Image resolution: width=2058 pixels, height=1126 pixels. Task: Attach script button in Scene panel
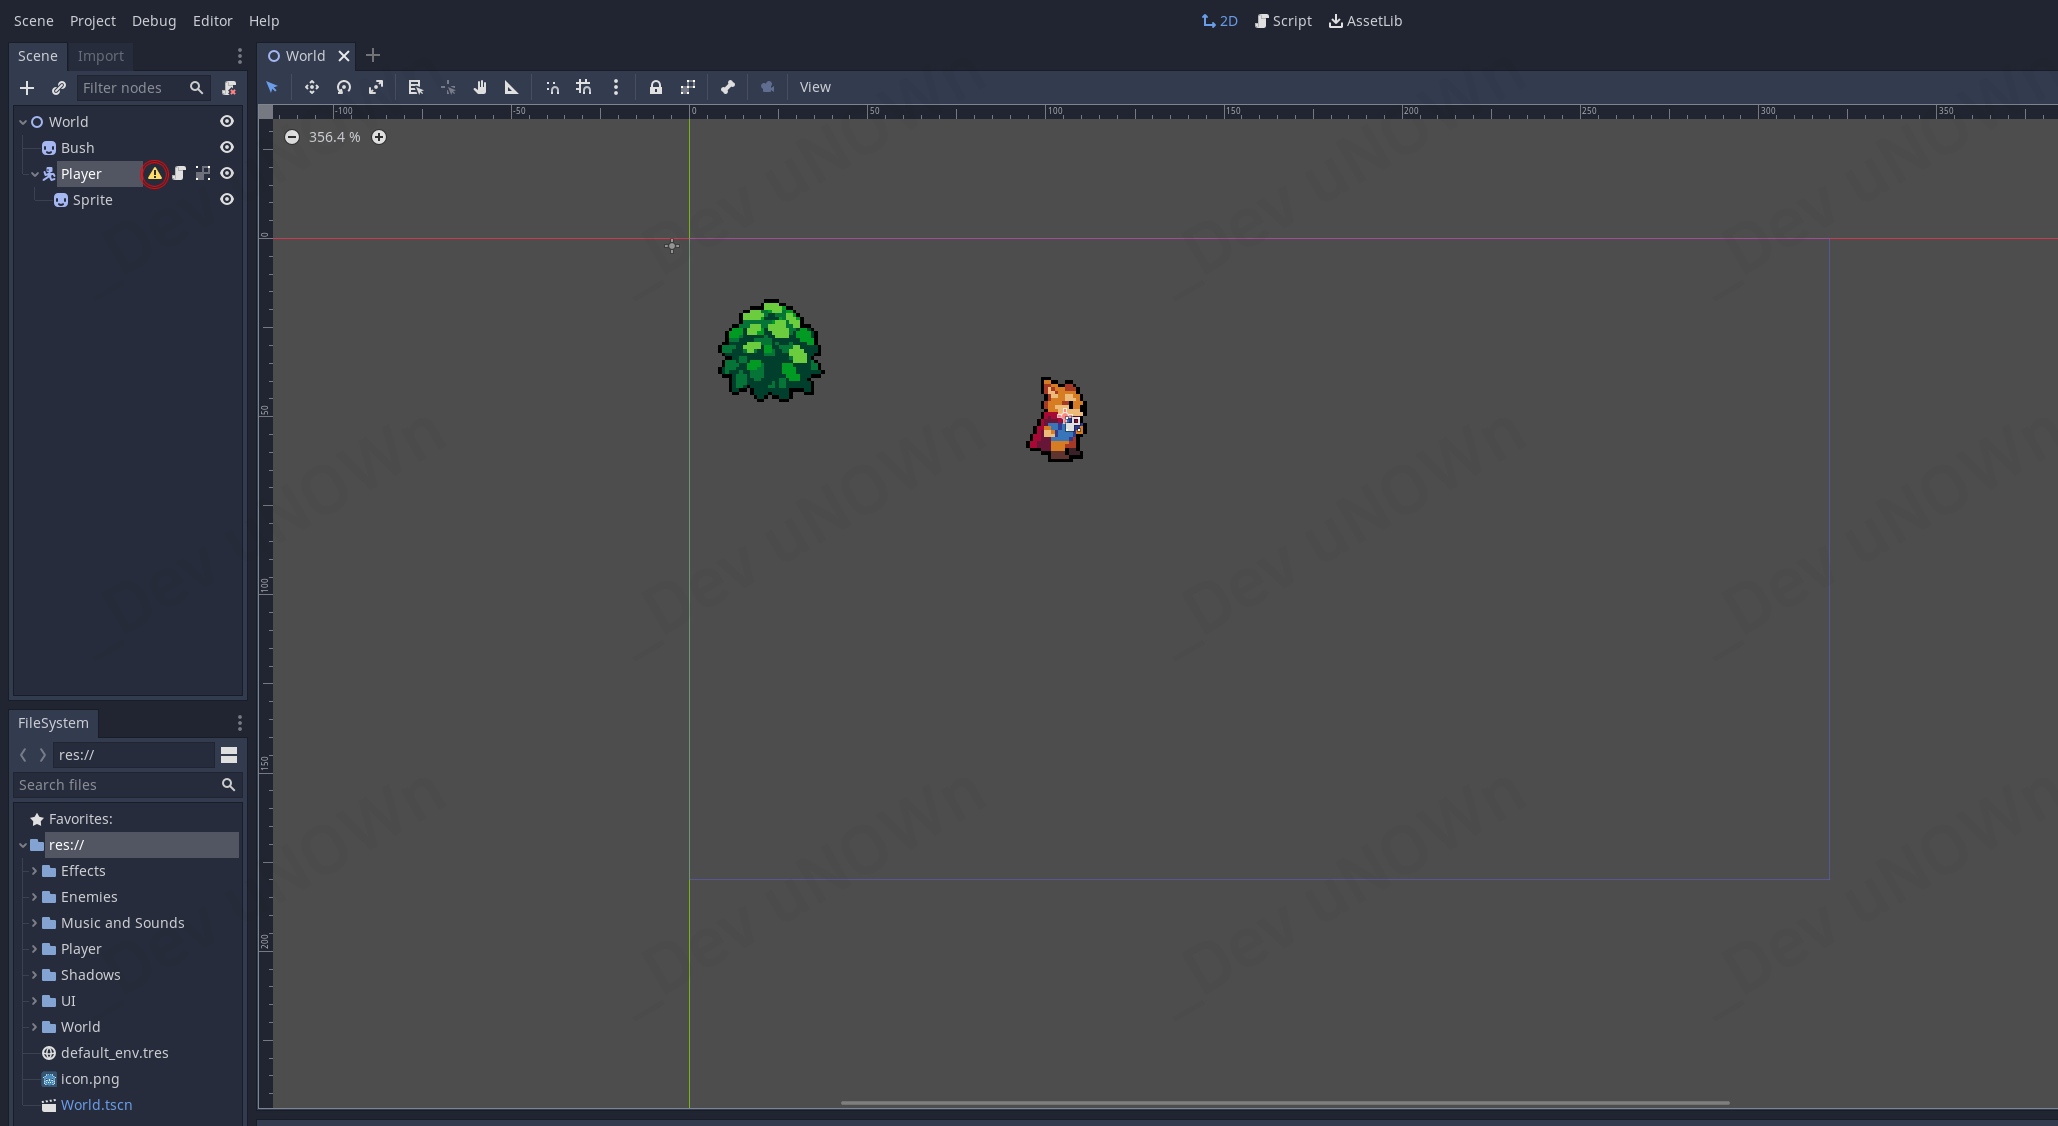229,88
